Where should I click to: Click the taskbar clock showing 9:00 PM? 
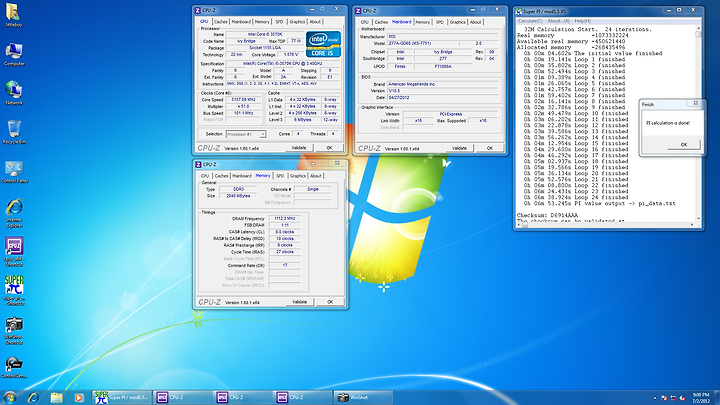701,398
